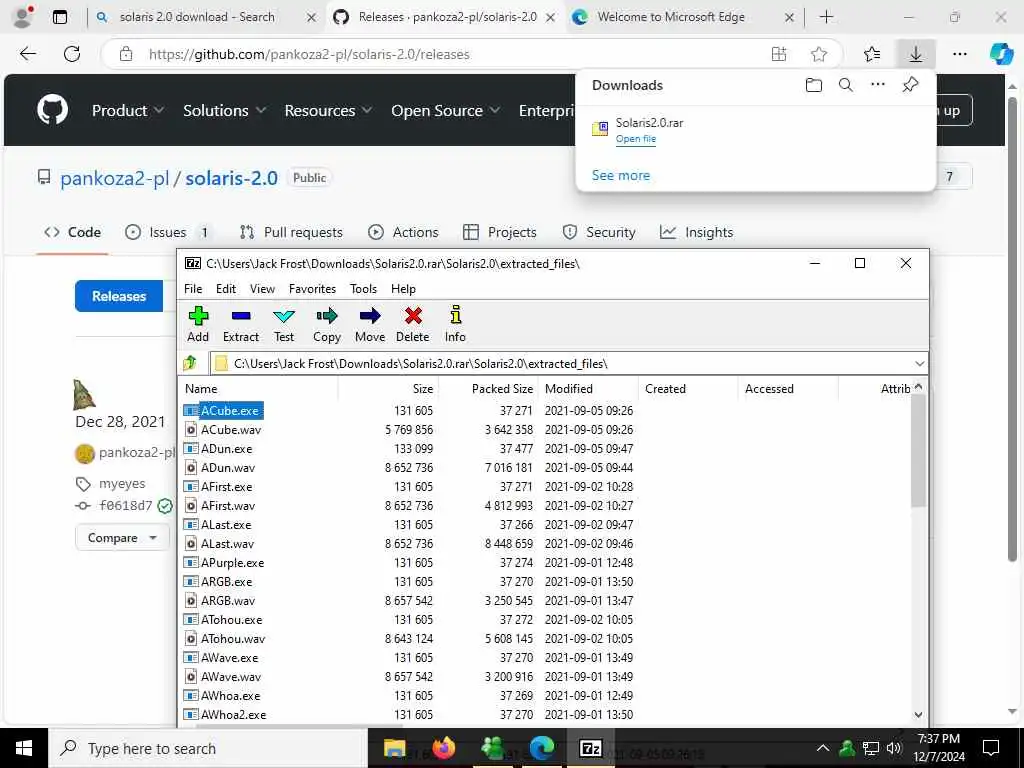The image size is (1024, 768).
Task: Click the f0618d7 commit link
Action: pos(125,505)
